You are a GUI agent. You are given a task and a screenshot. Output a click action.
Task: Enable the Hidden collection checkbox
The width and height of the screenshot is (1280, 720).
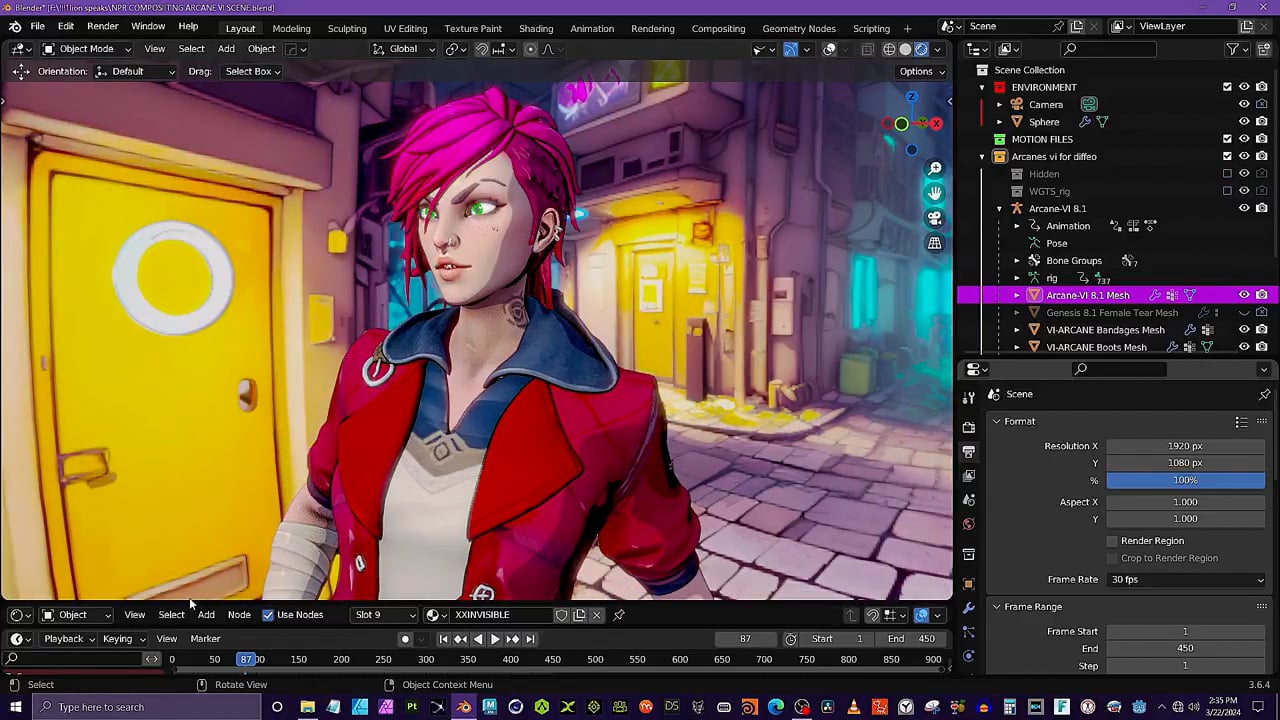point(1227,174)
